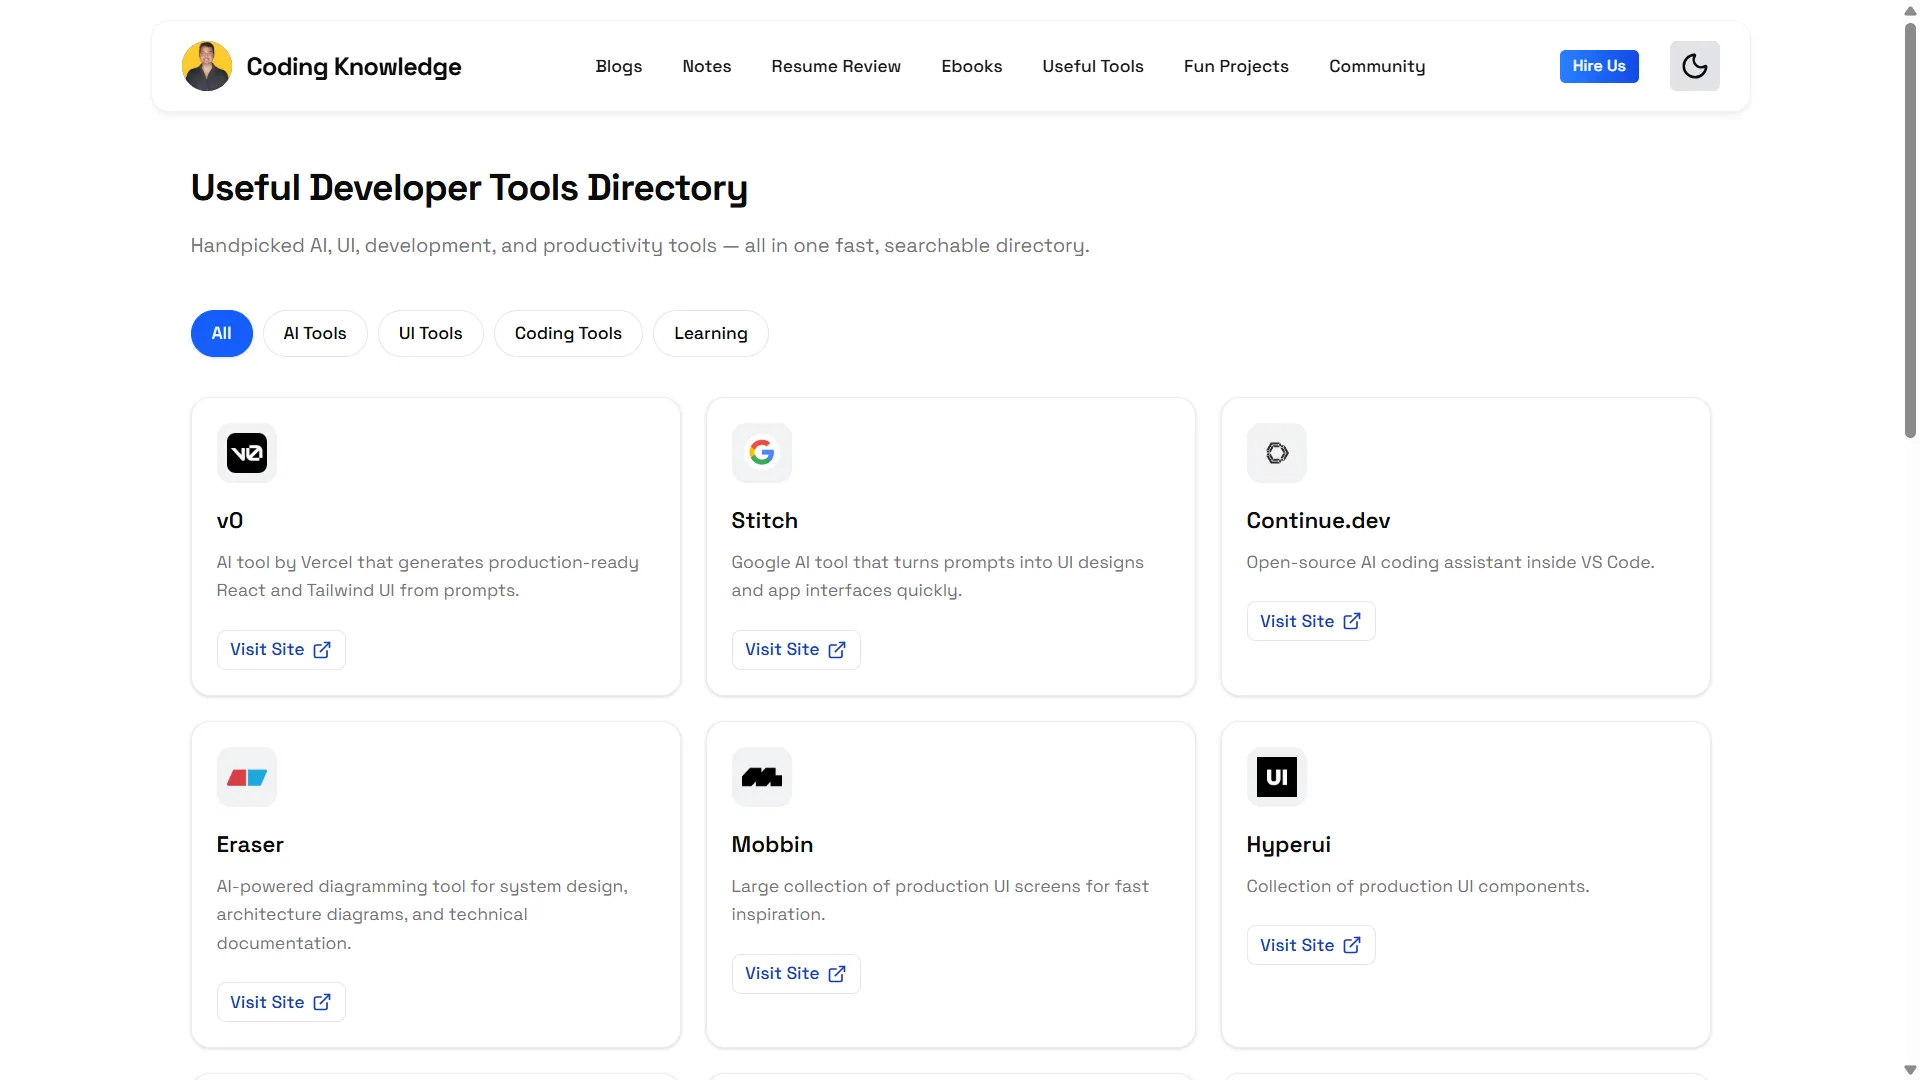Filter by UI Tools

[431, 333]
